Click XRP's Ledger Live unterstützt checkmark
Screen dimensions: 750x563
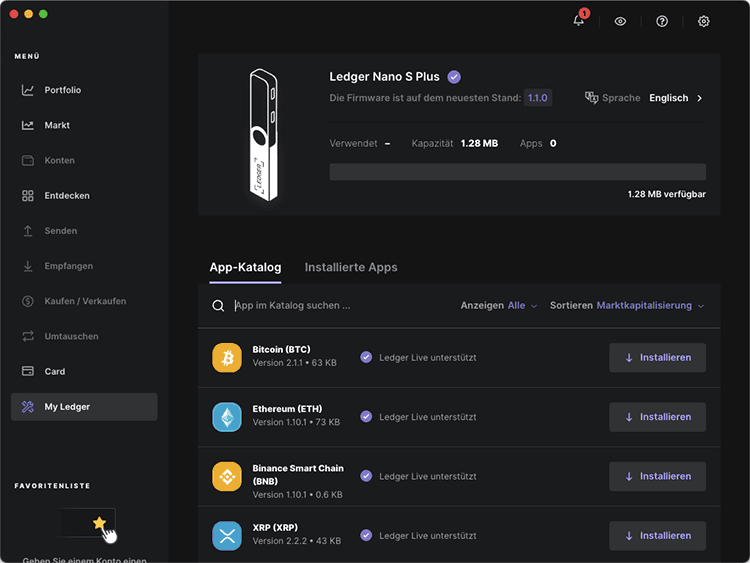click(366, 535)
